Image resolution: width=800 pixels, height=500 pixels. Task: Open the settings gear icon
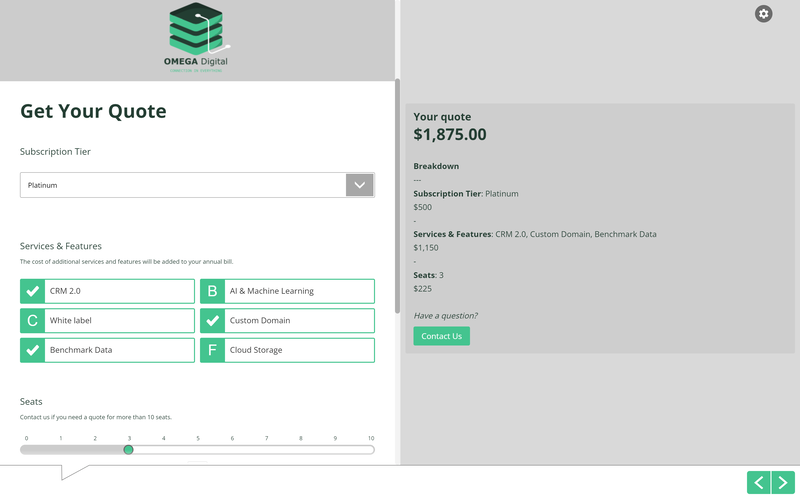[x=764, y=13]
